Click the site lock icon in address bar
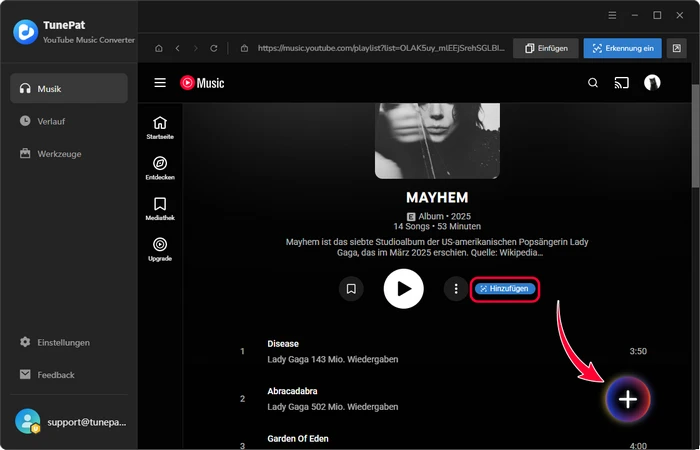700x450 pixels. coord(244,48)
